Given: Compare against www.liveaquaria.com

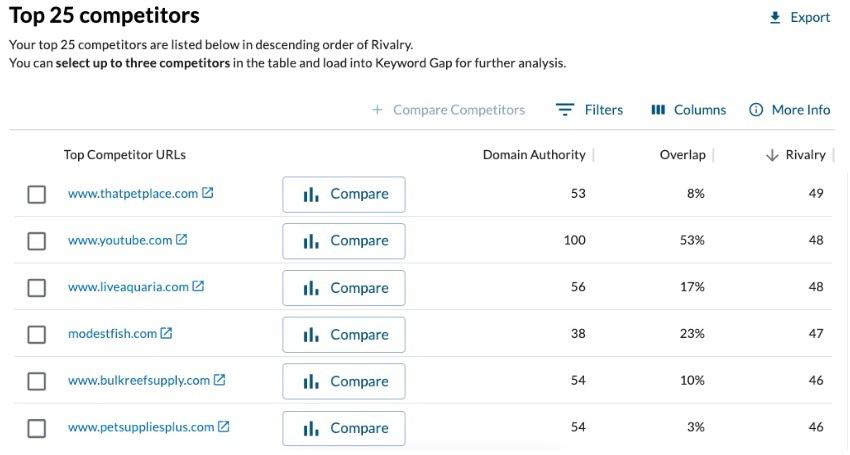Looking at the screenshot, I should click(344, 288).
